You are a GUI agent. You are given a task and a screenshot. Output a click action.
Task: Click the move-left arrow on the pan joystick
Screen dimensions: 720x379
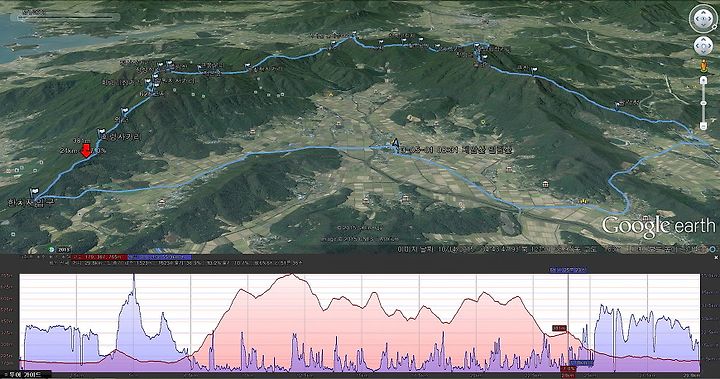pos(698,46)
